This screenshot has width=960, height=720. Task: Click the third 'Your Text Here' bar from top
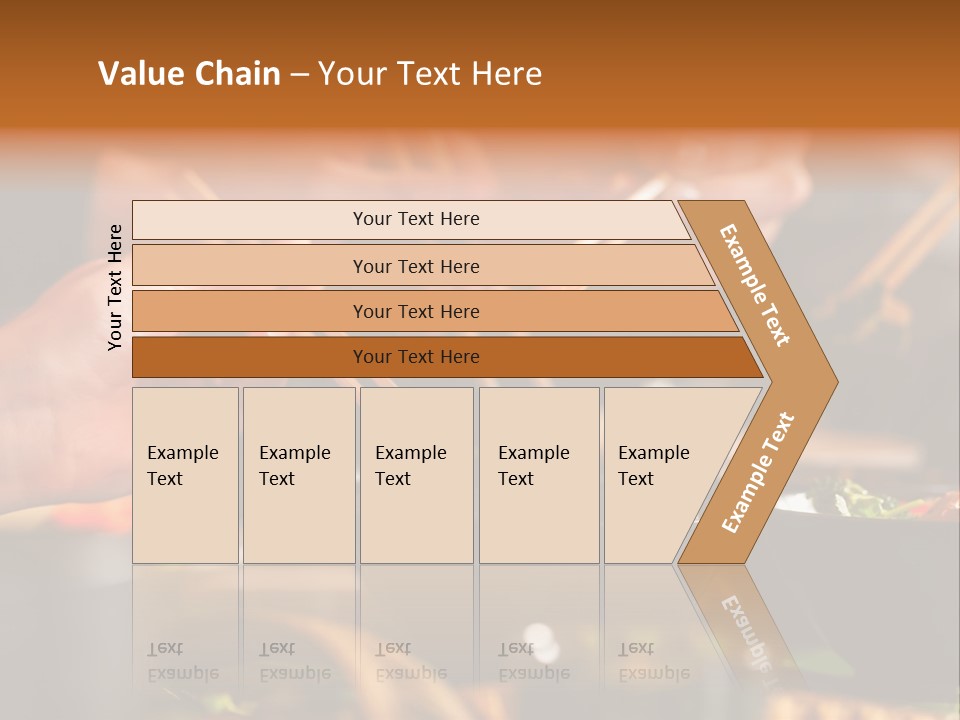click(x=415, y=311)
